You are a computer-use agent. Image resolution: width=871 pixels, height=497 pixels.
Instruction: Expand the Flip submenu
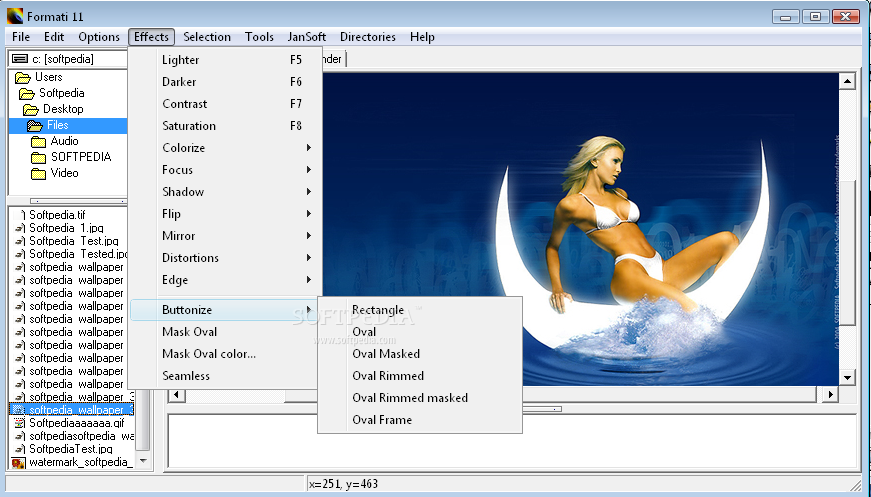[x=226, y=214]
